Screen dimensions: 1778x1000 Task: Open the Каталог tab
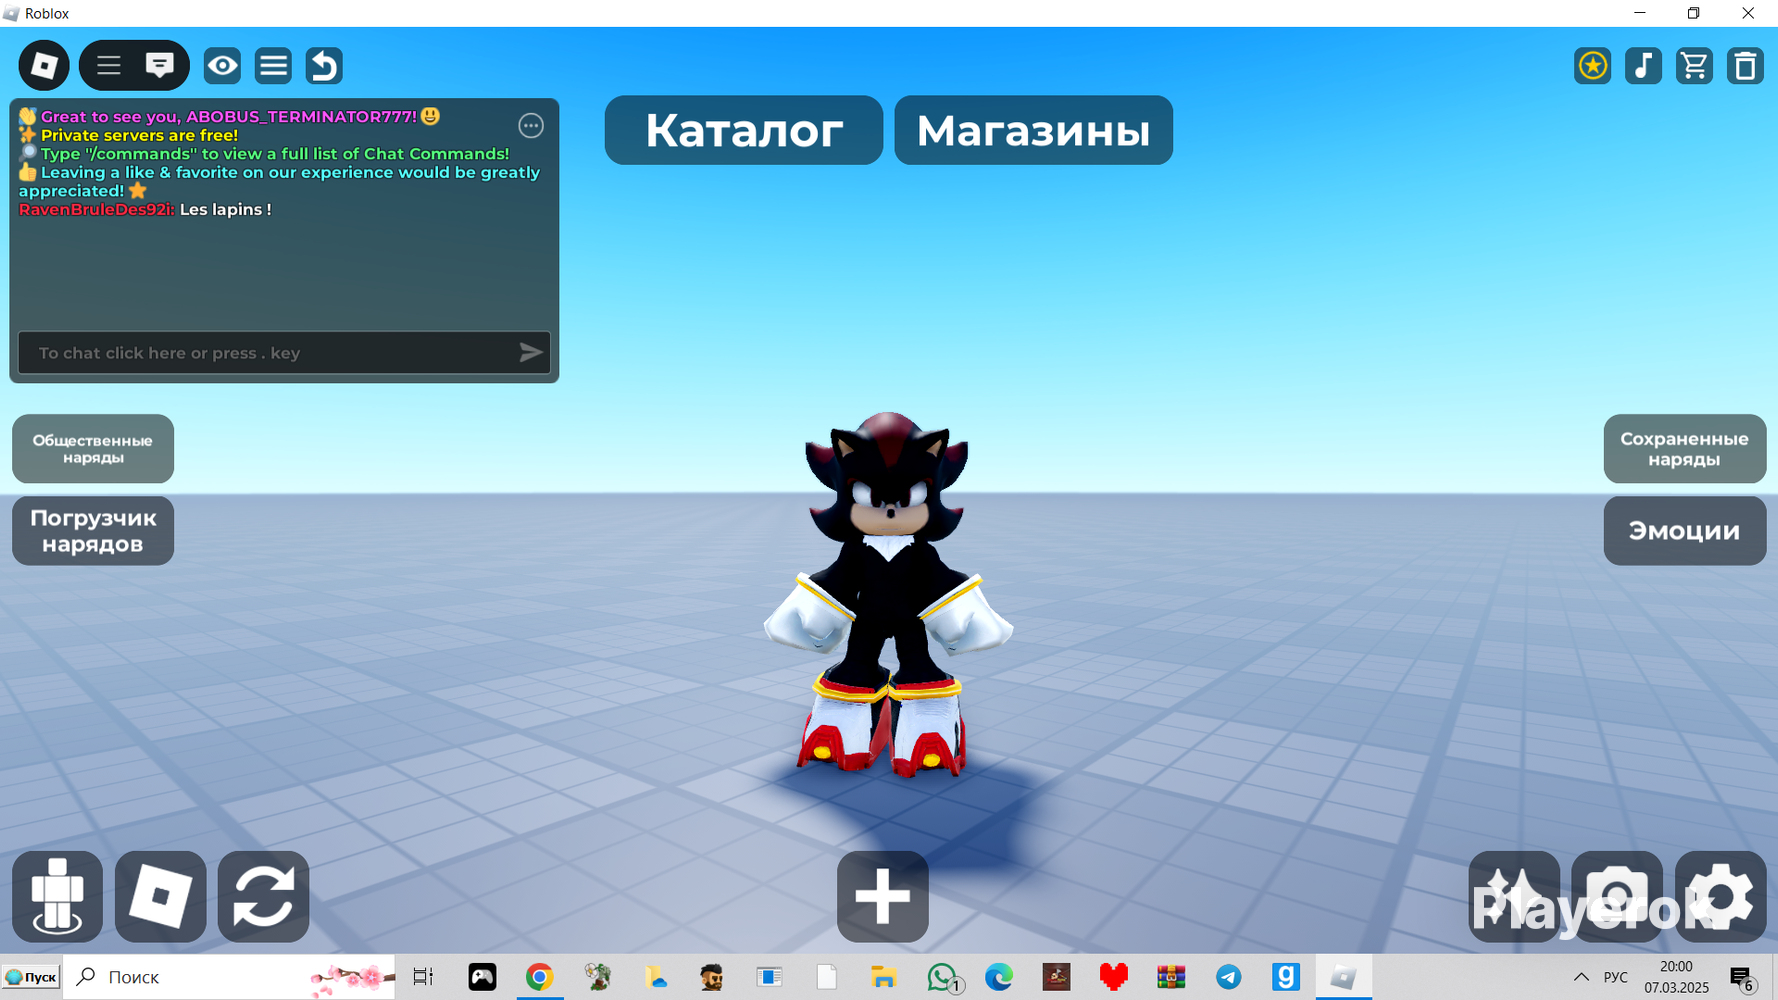click(x=744, y=130)
